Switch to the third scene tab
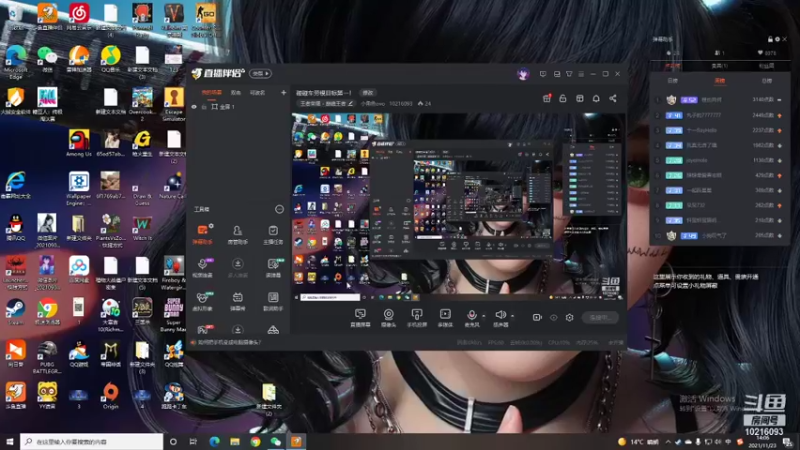The height and width of the screenshot is (450, 800). pos(257,93)
